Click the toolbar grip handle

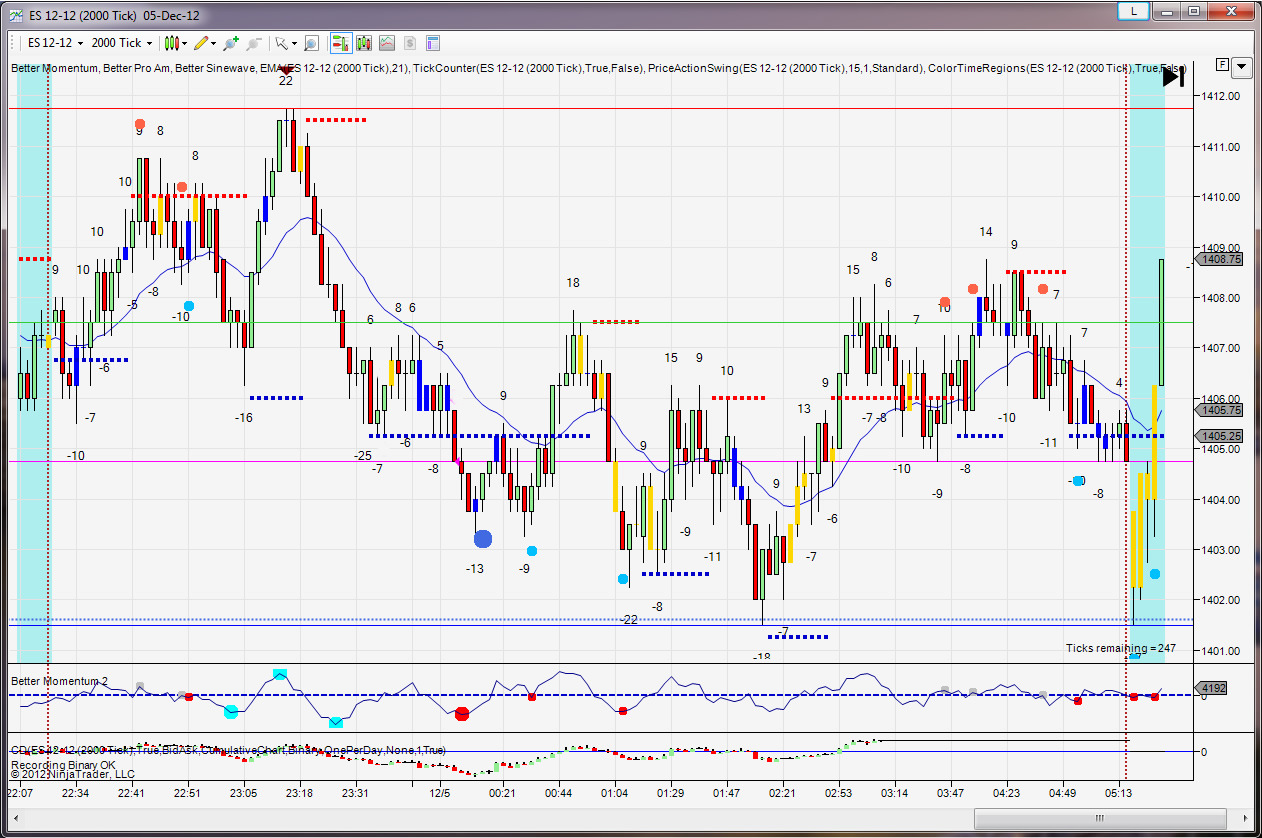14,43
